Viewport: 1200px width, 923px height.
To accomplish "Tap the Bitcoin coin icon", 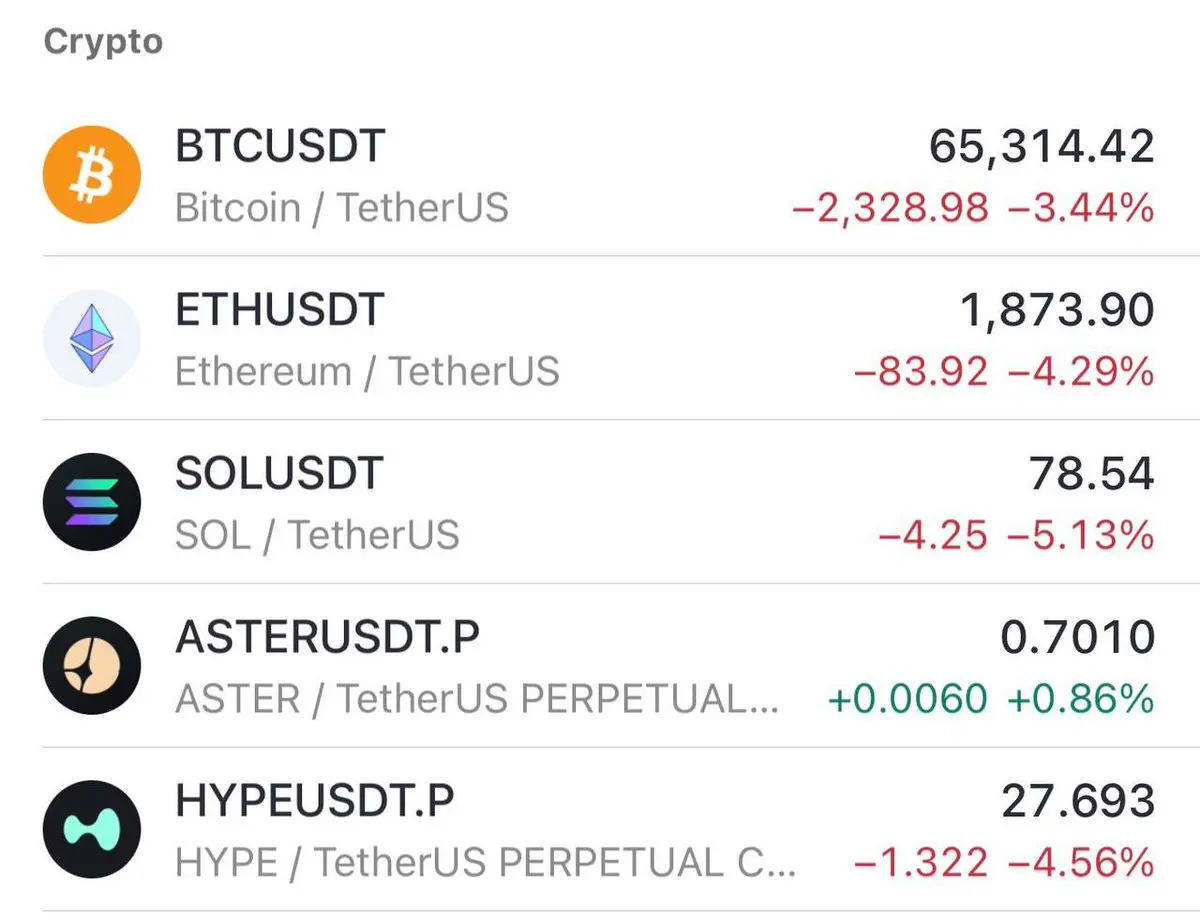I will [x=92, y=176].
